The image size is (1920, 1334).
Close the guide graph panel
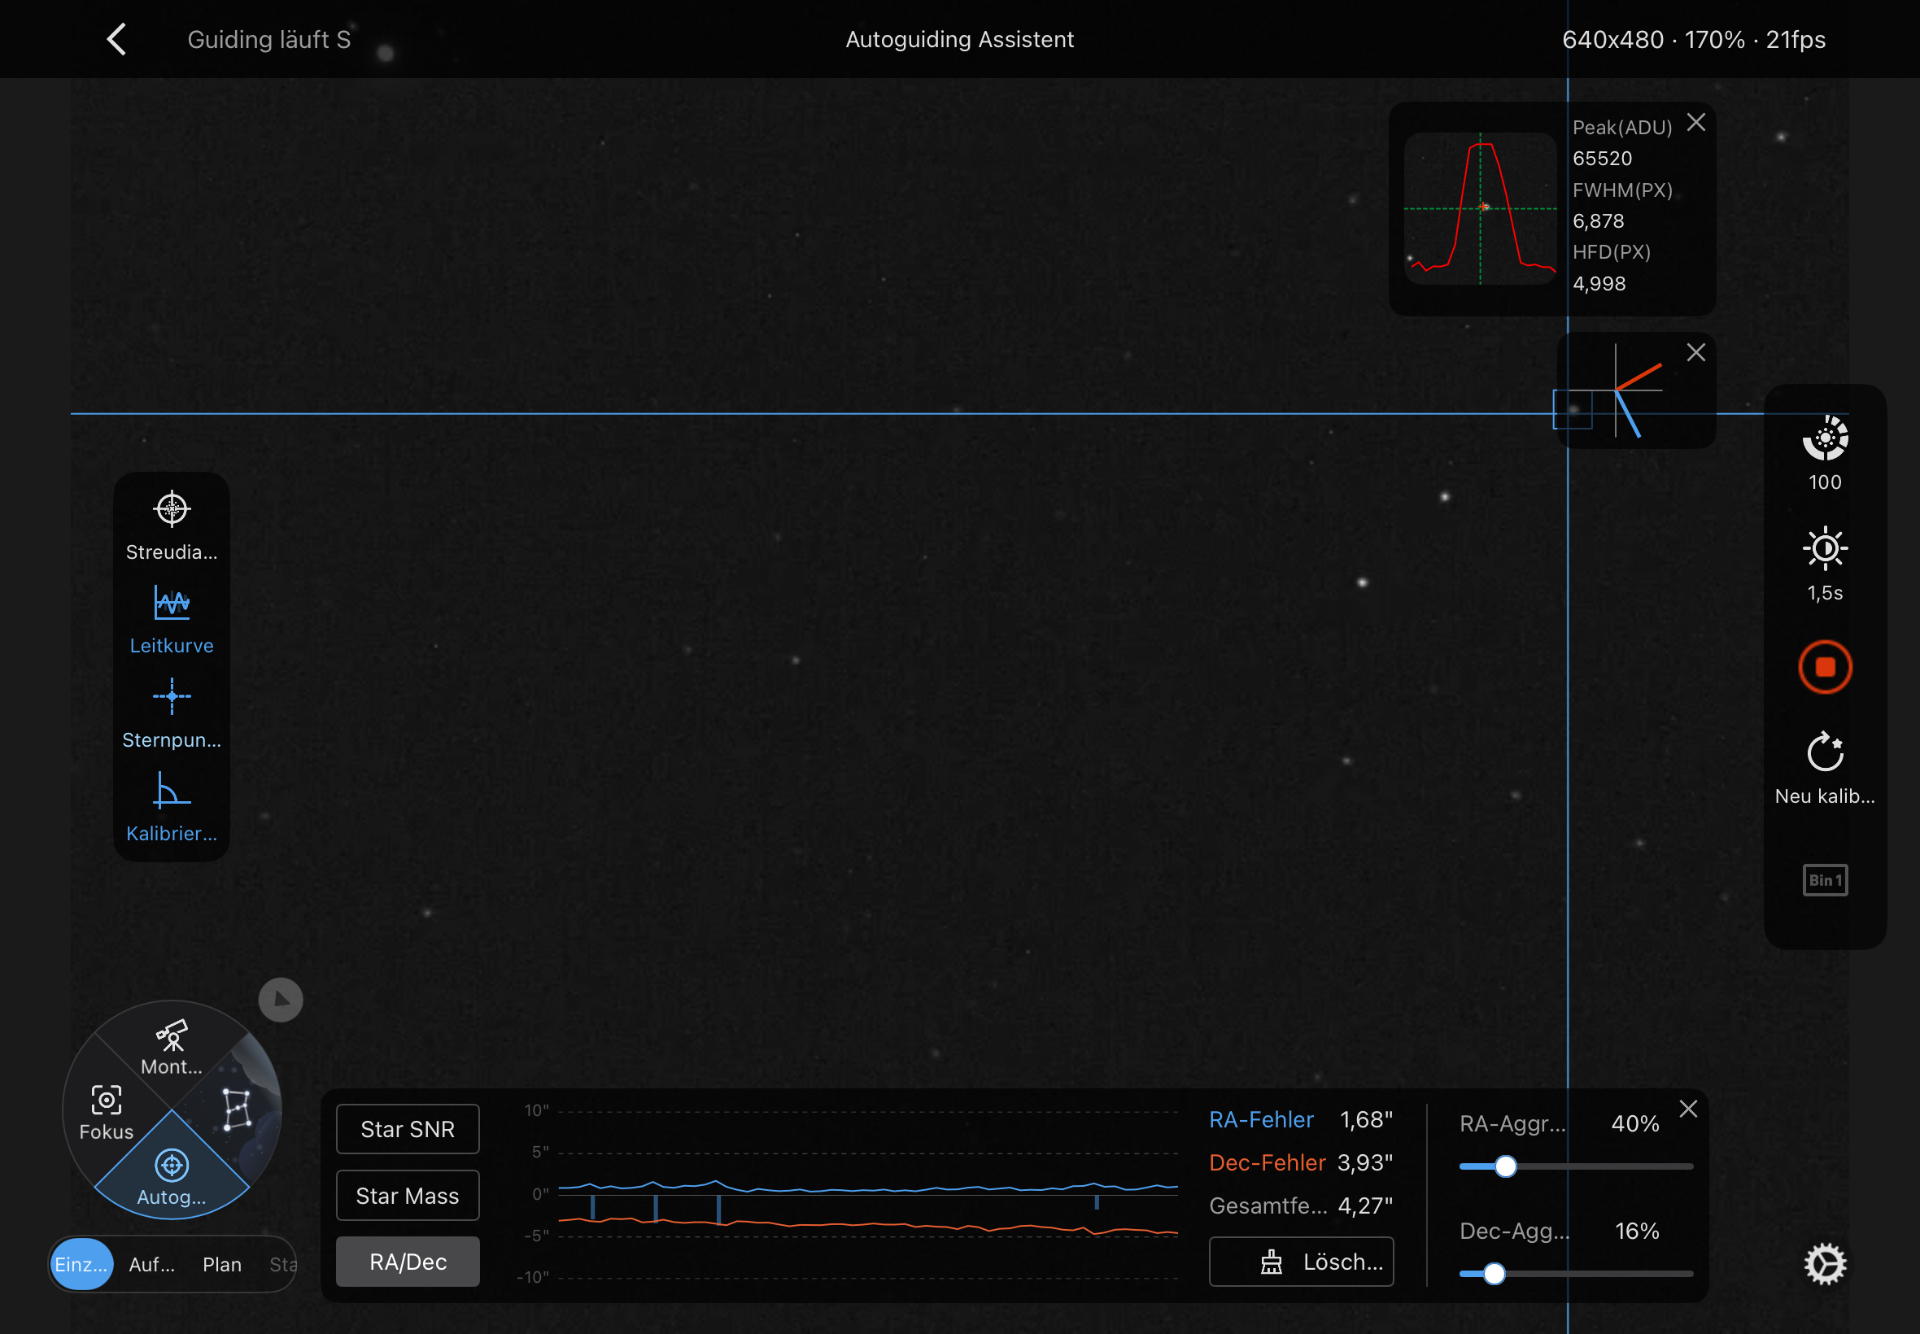[1688, 1109]
